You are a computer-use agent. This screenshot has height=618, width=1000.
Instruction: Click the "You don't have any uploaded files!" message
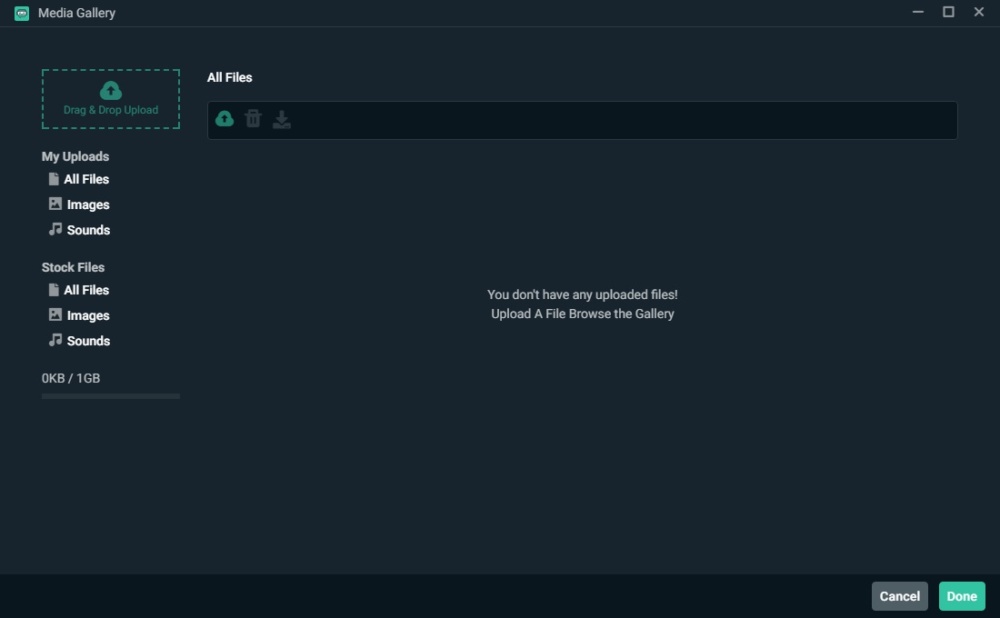point(582,295)
